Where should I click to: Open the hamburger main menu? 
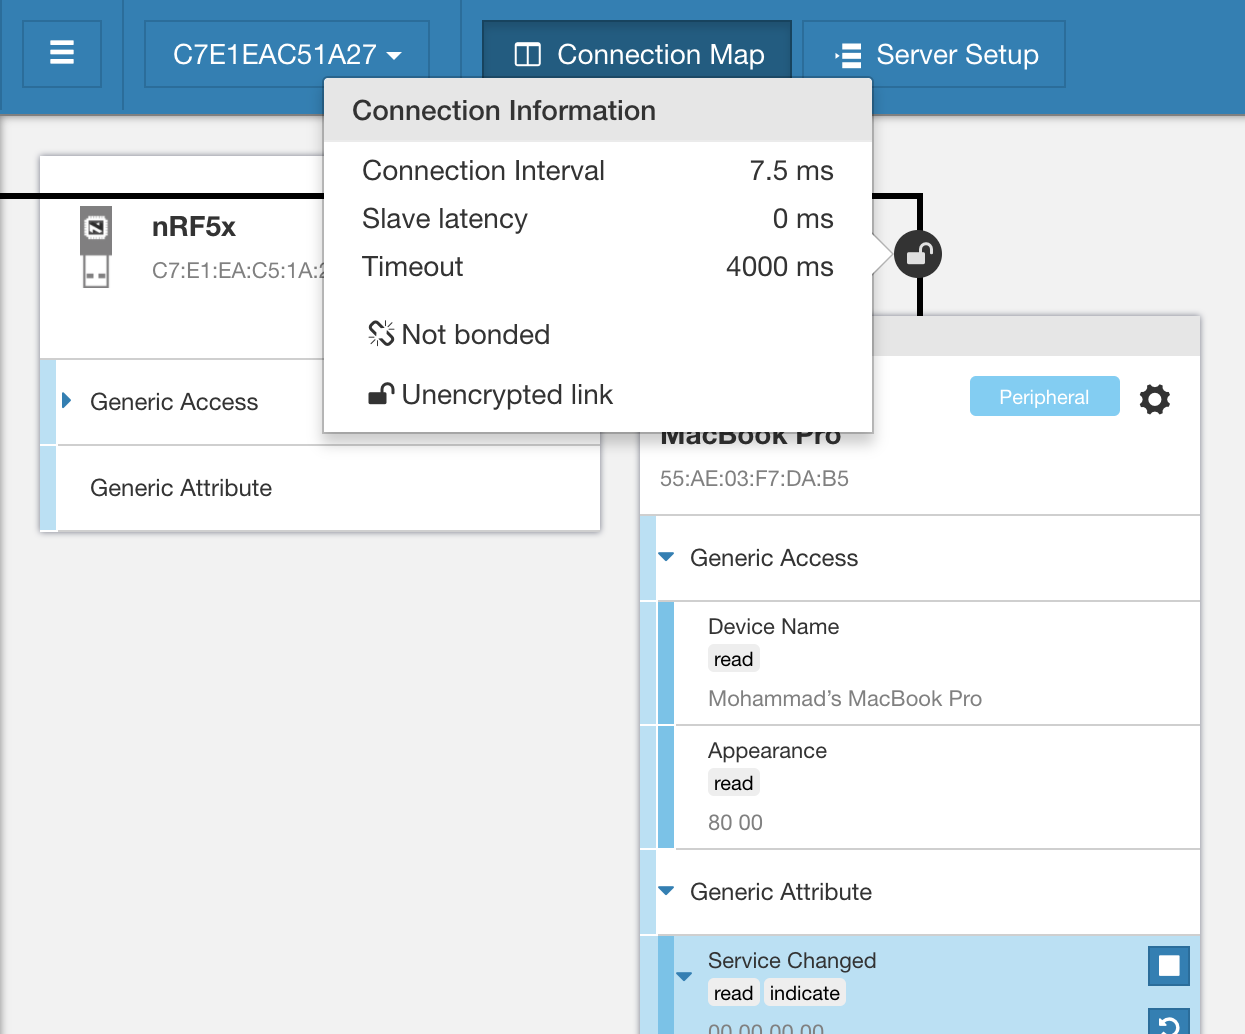[62, 53]
